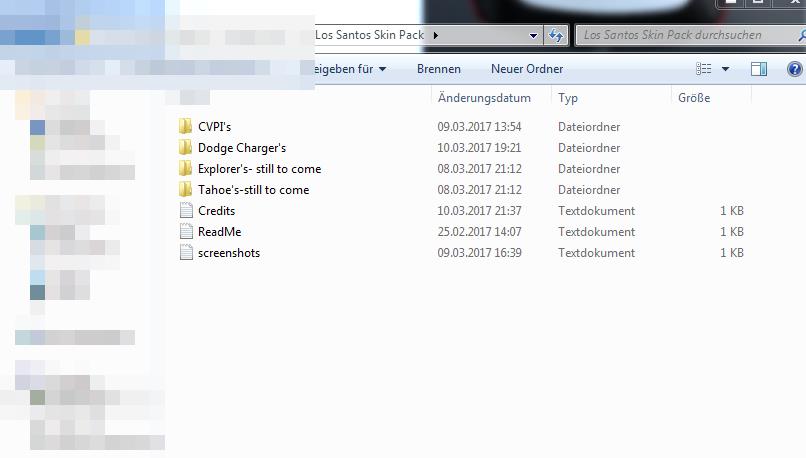806x458 pixels.
Task: Click the date 10.03.2017 19:21
Action: click(479, 148)
